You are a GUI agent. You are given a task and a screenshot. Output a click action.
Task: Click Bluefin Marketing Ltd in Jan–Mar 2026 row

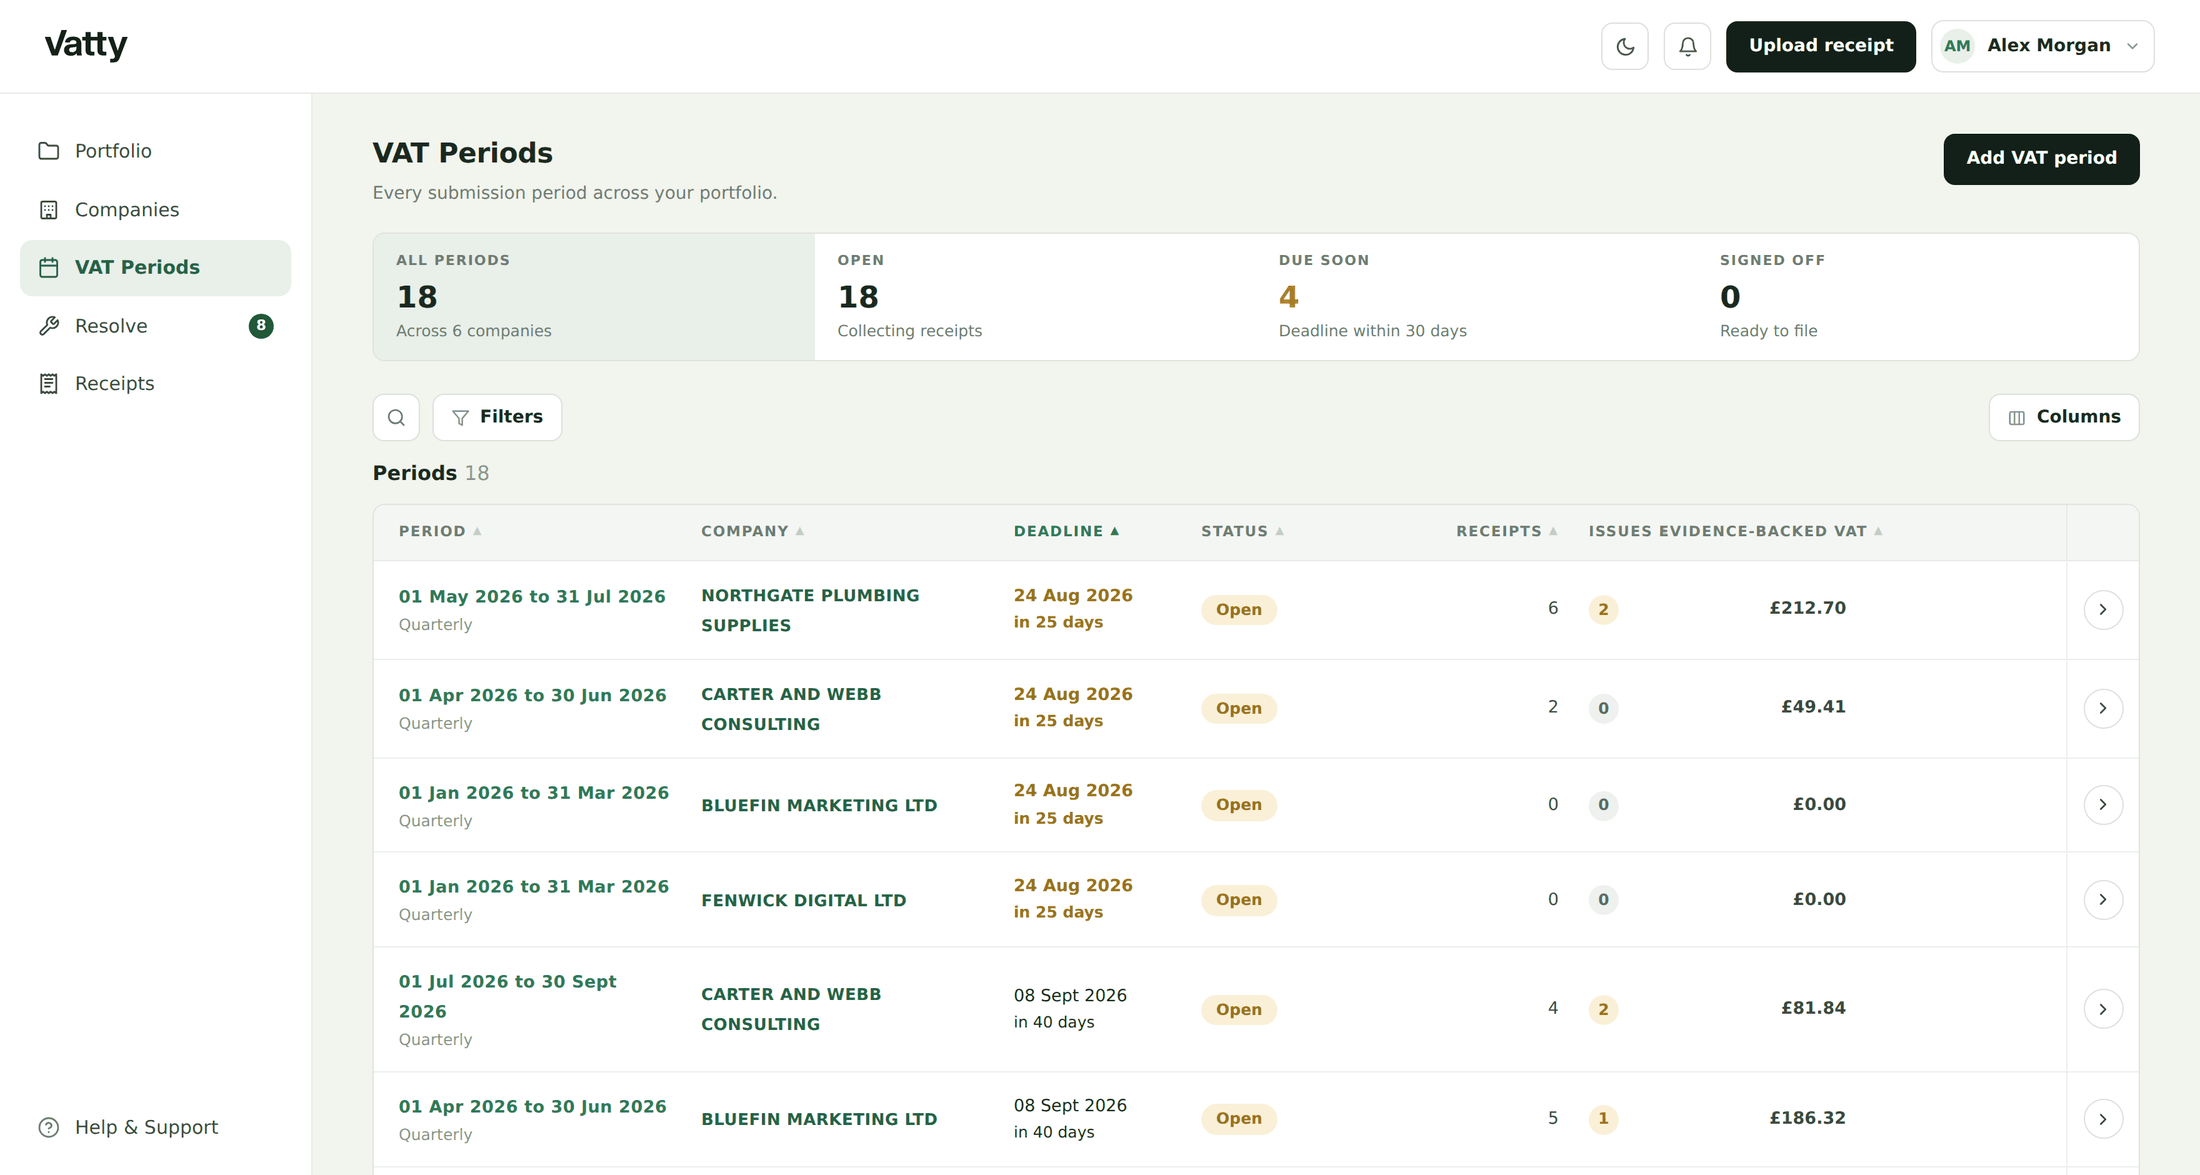[x=819, y=805]
